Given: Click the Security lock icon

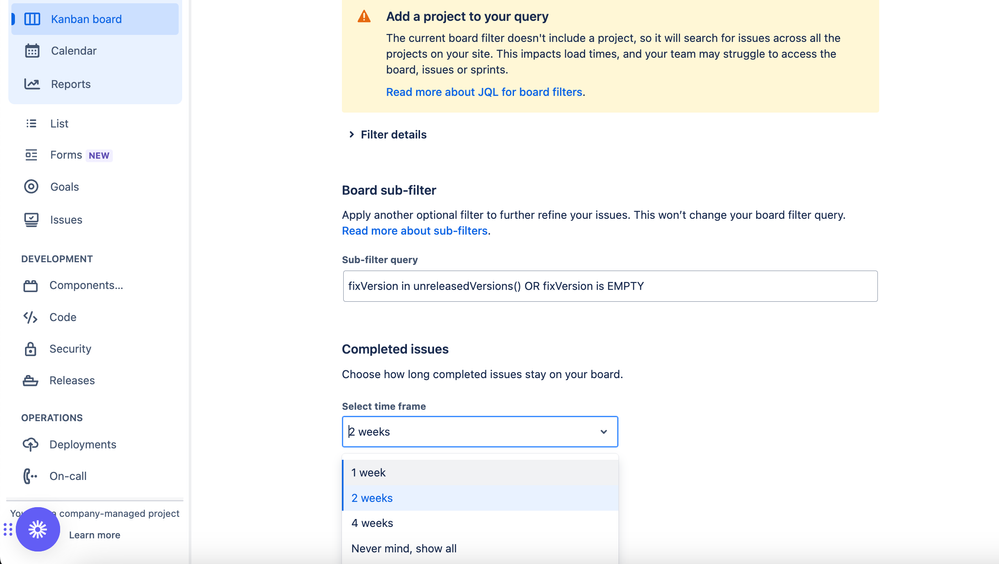Looking at the screenshot, I should click(x=31, y=349).
